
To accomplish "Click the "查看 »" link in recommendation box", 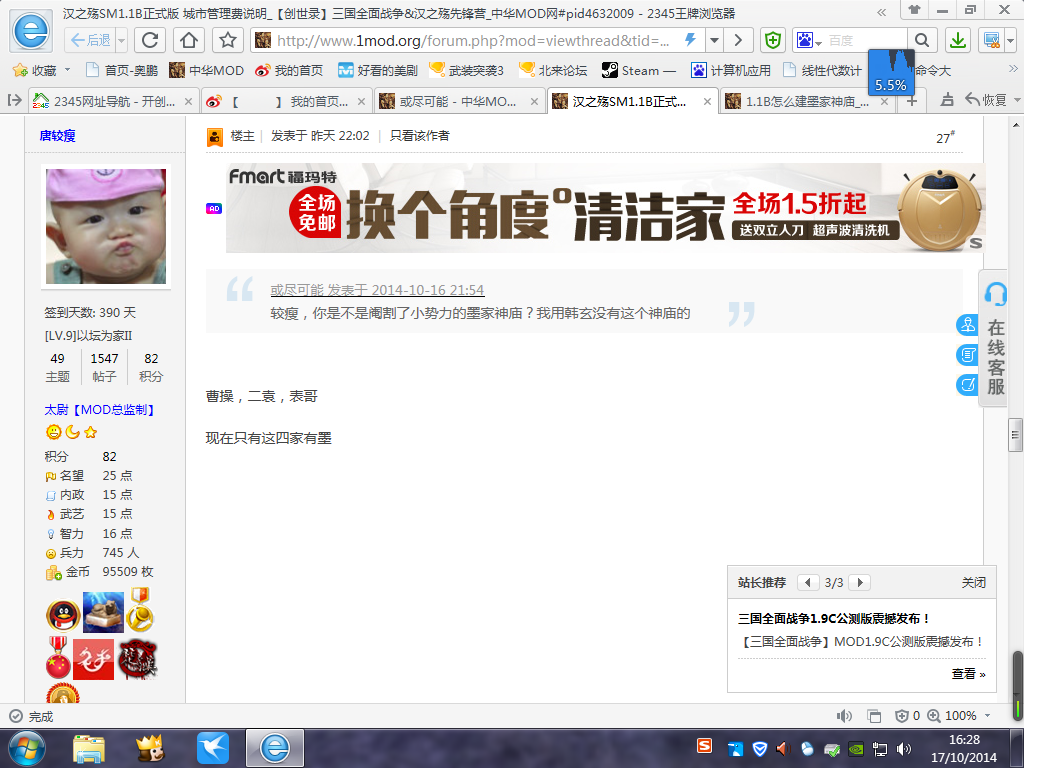I will (x=968, y=674).
